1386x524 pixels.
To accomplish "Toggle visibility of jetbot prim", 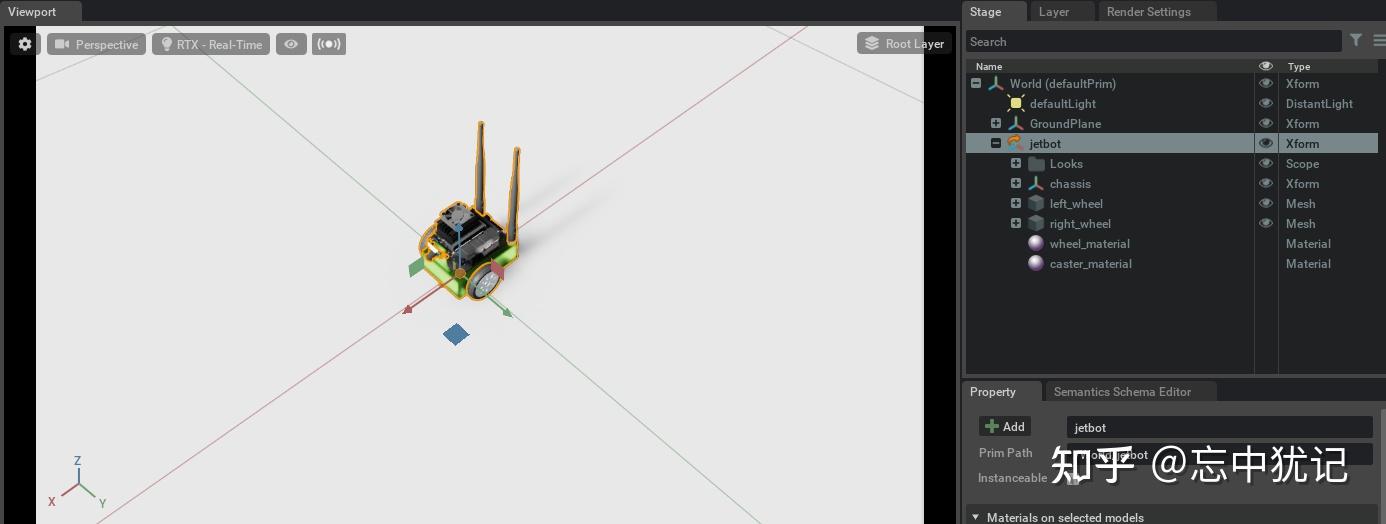I will (x=1266, y=144).
